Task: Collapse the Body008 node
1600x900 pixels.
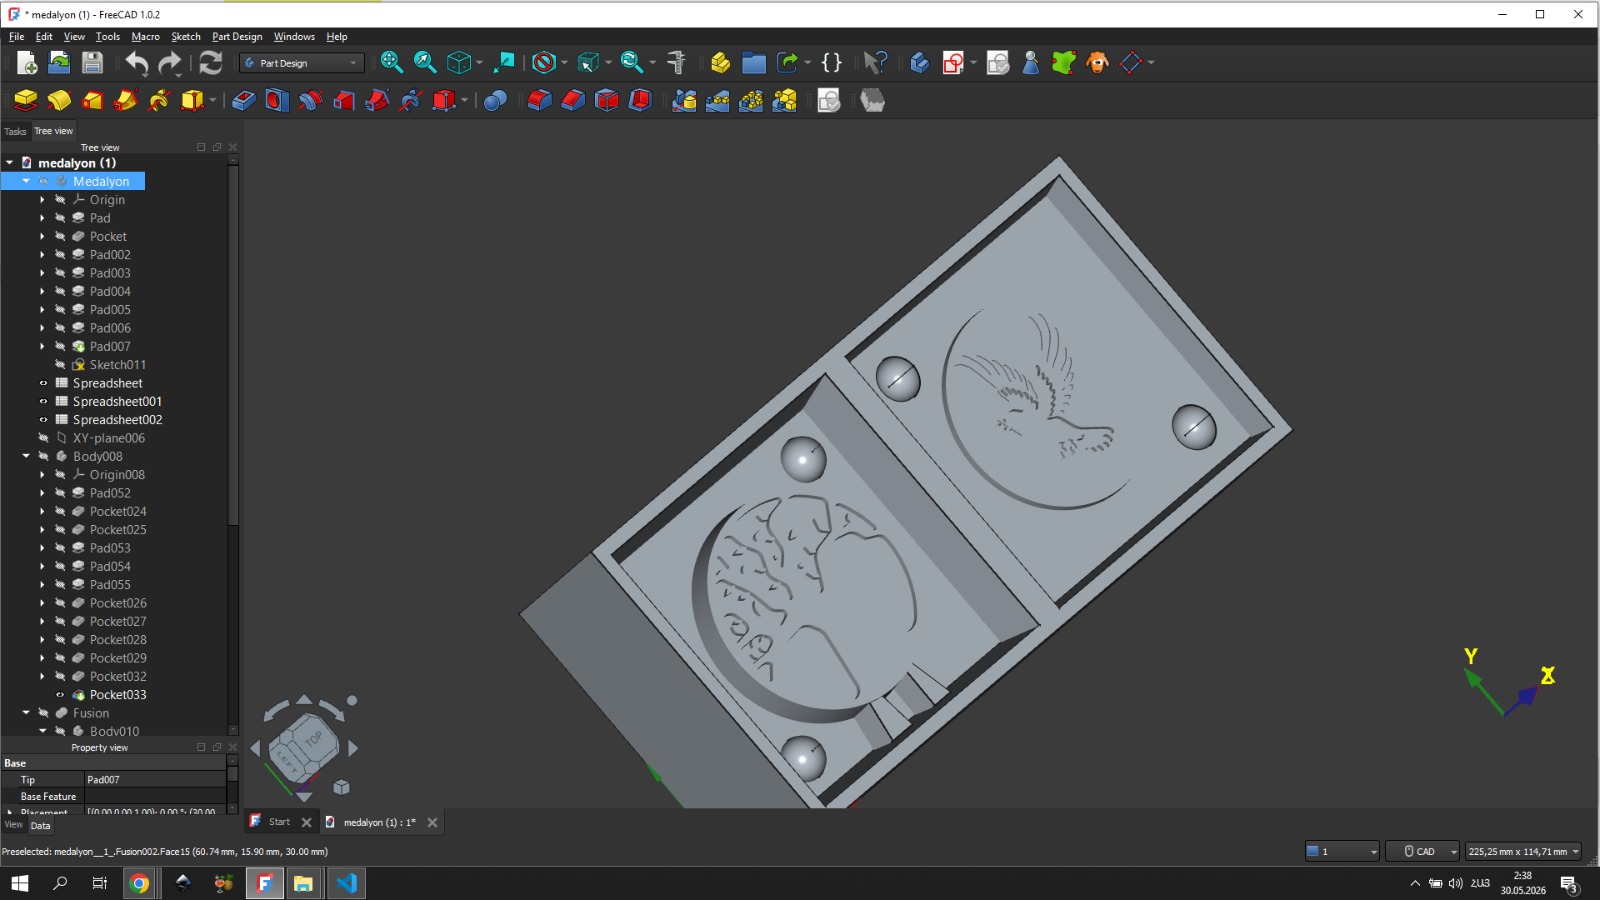Action: coord(26,456)
